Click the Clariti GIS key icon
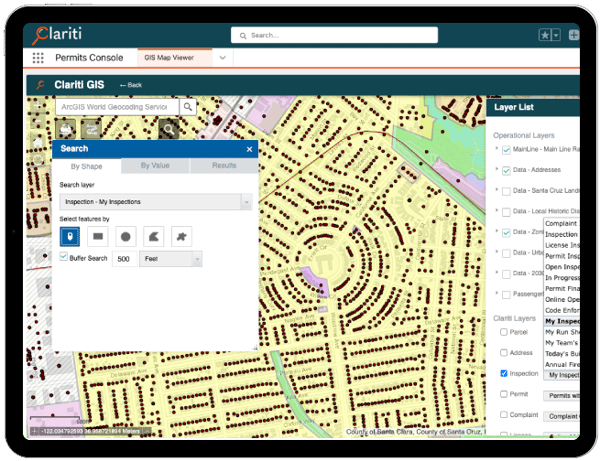This screenshot has height=461, width=600. (40, 85)
